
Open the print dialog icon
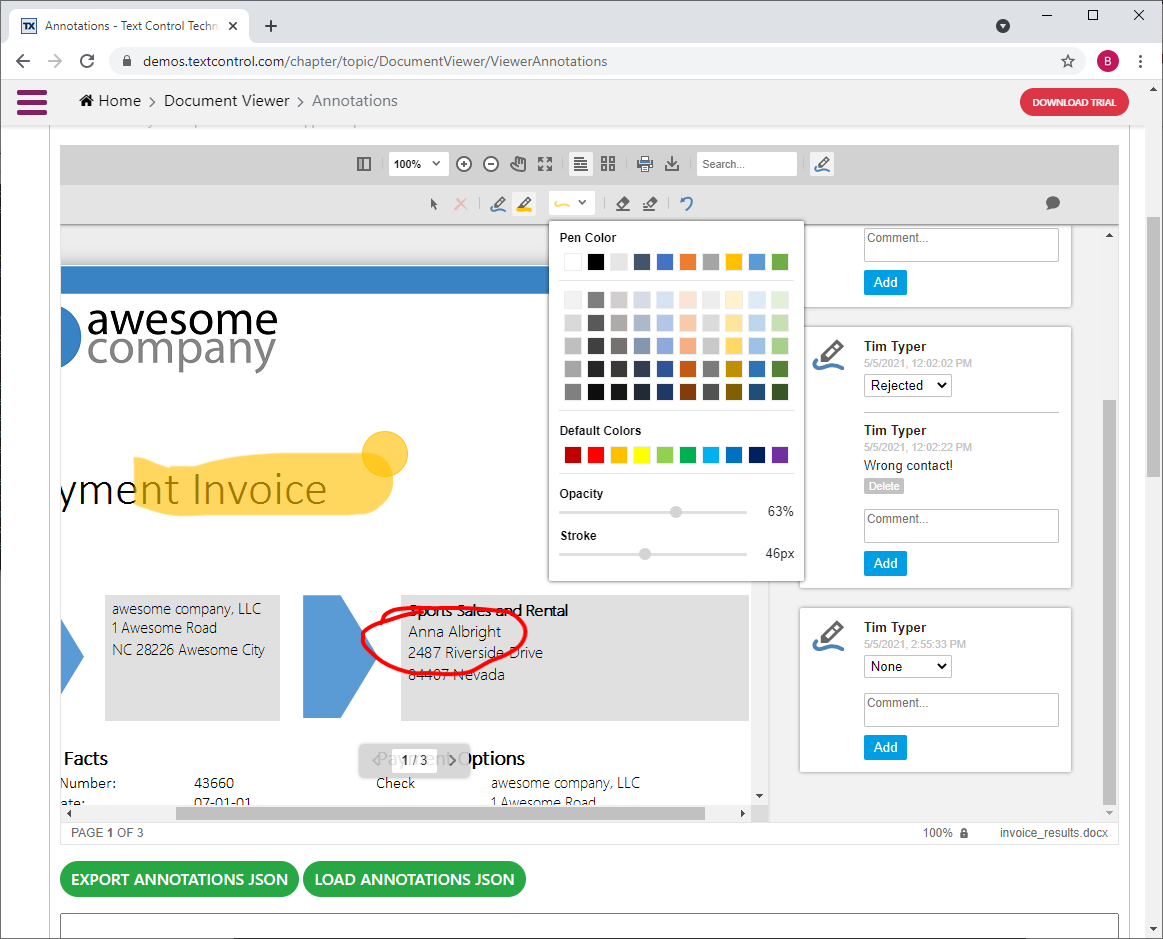pyautogui.click(x=644, y=163)
